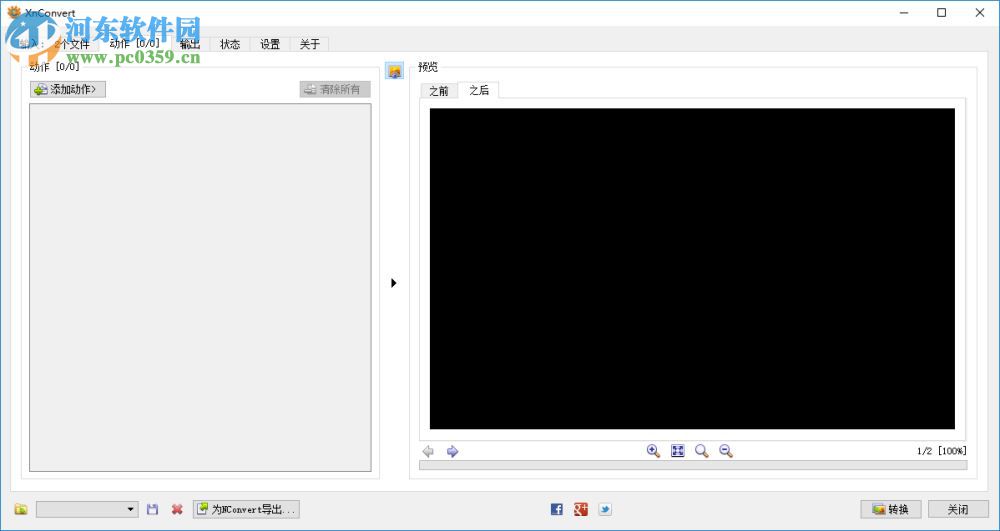Show the 之前 before preview tab
This screenshot has width=1000, height=531.
(x=439, y=91)
